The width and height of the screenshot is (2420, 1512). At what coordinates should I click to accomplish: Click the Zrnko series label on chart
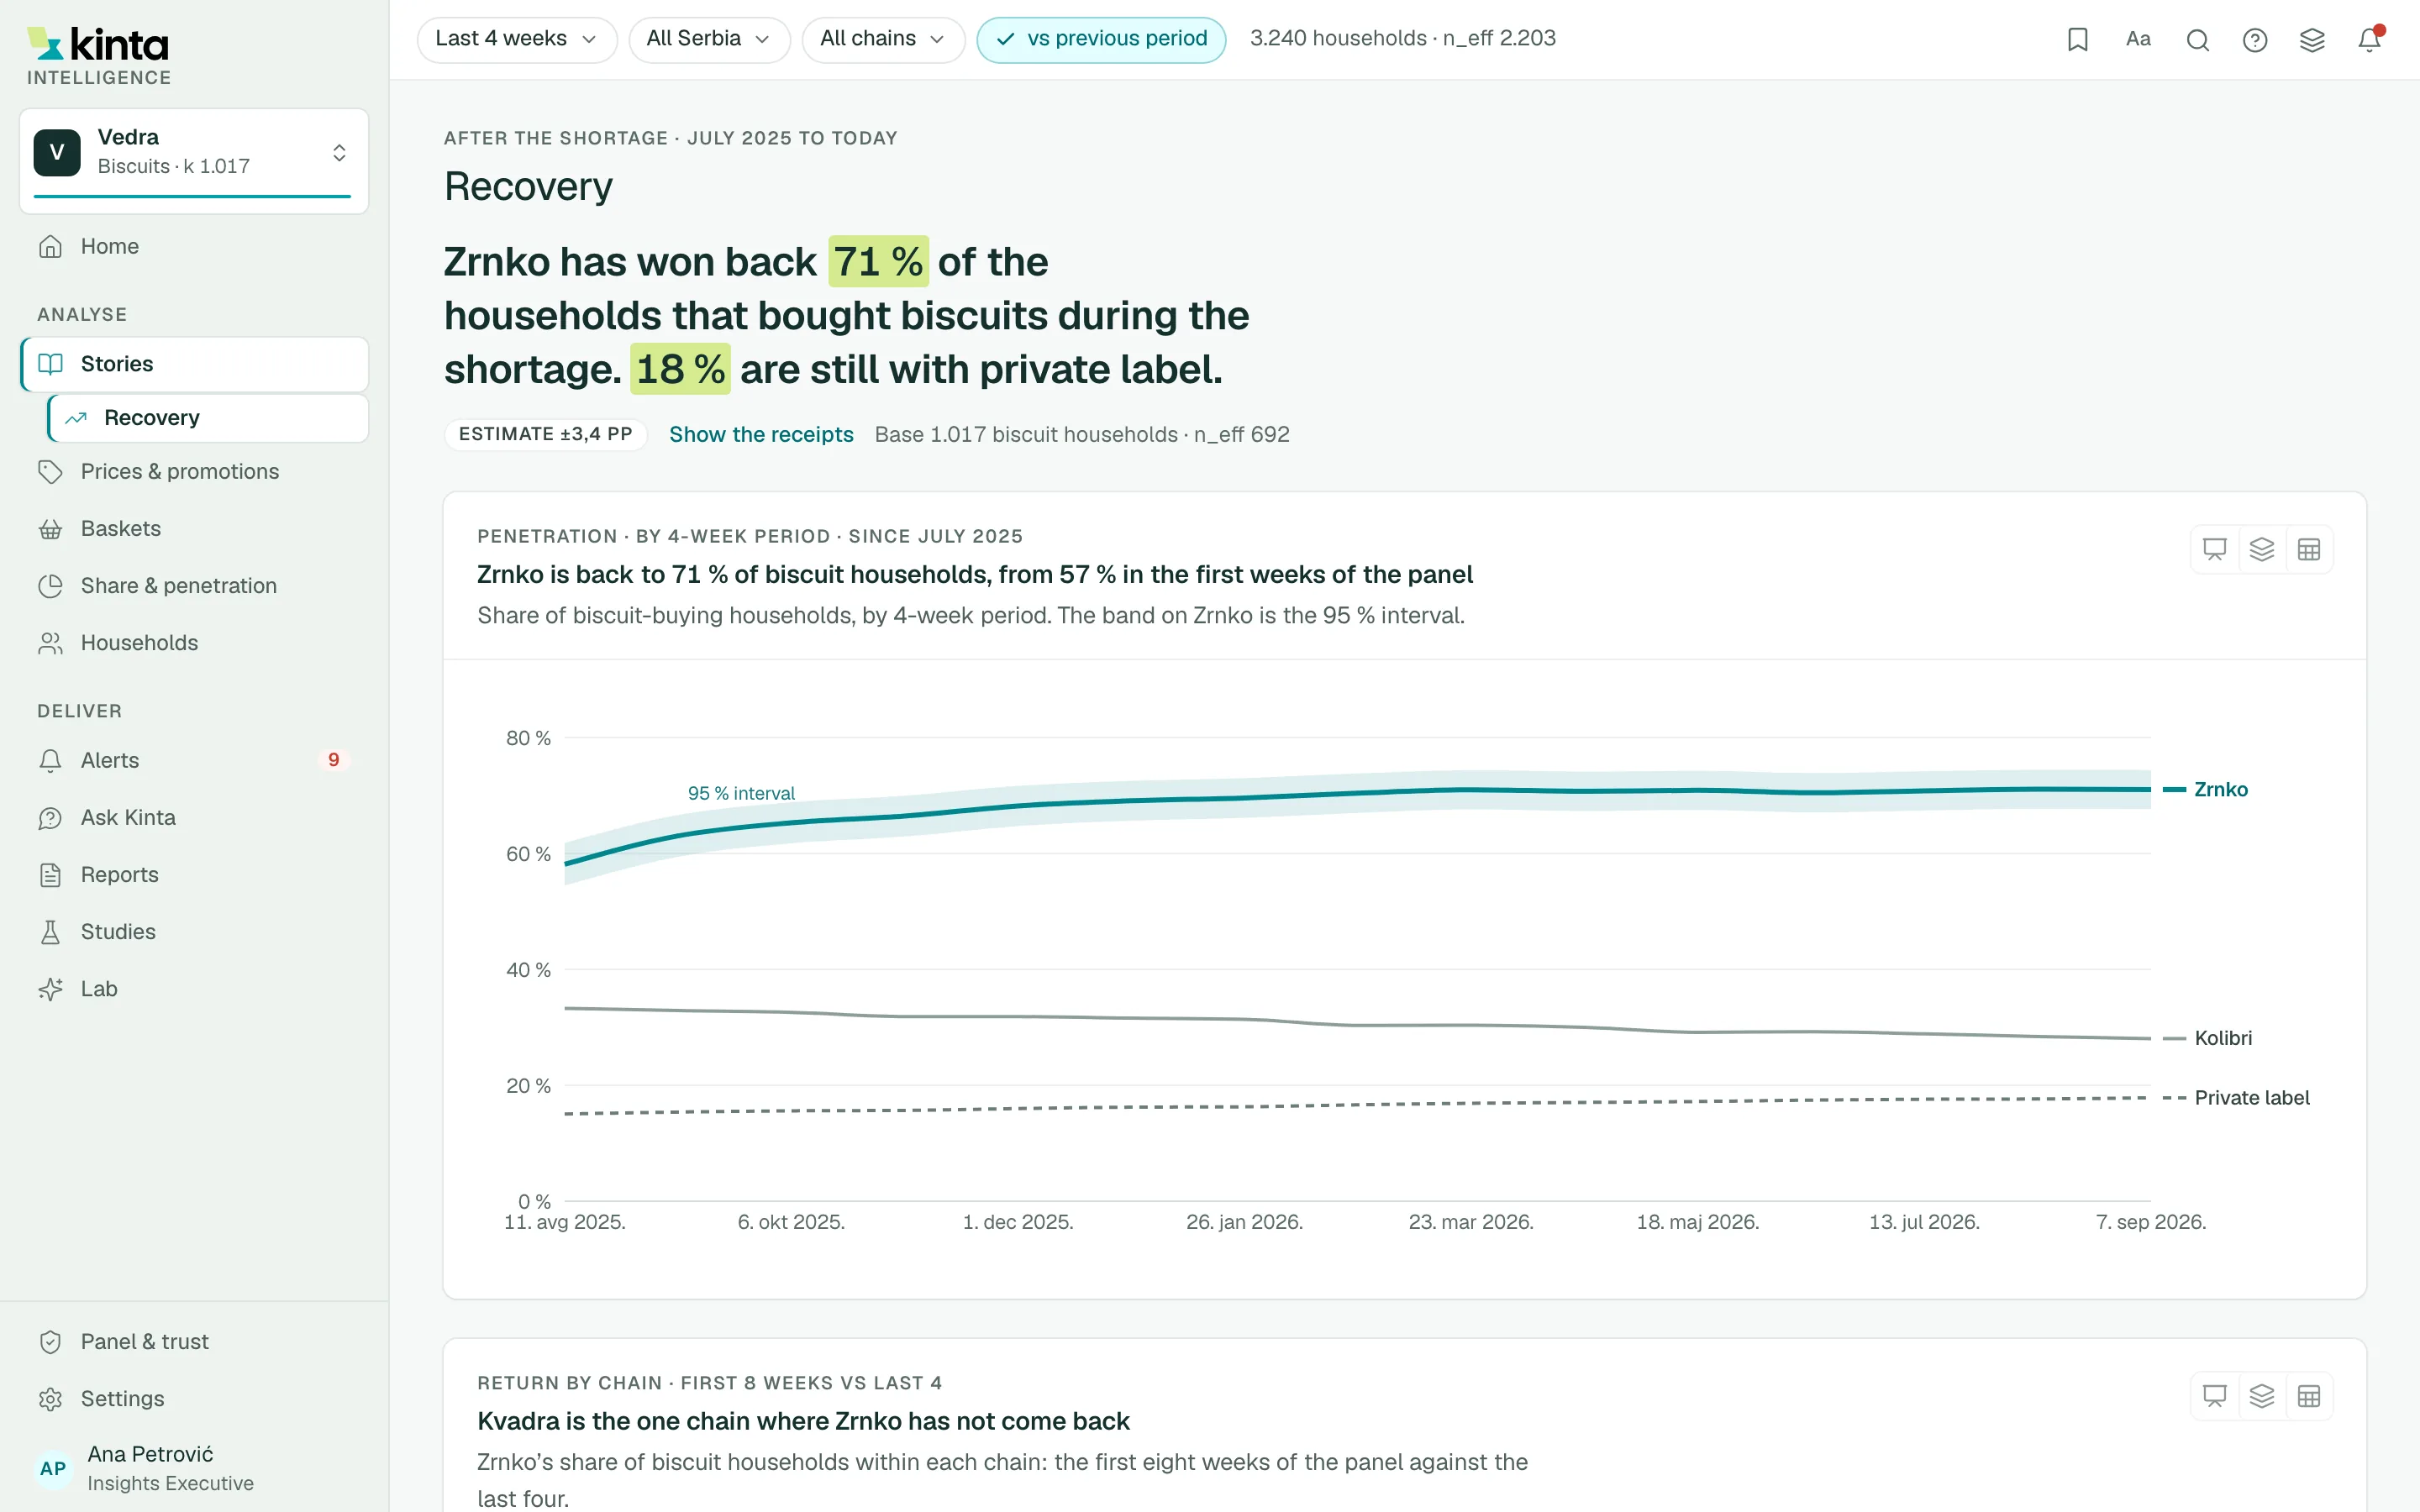(x=2220, y=790)
